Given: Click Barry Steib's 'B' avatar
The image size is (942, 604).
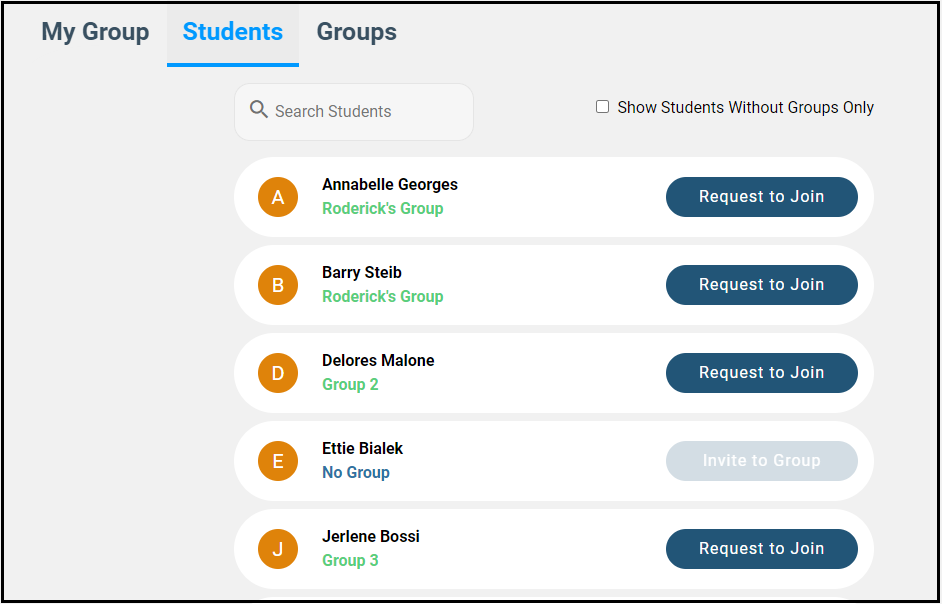Looking at the screenshot, I should pyautogui.click(x=278, y=285).
